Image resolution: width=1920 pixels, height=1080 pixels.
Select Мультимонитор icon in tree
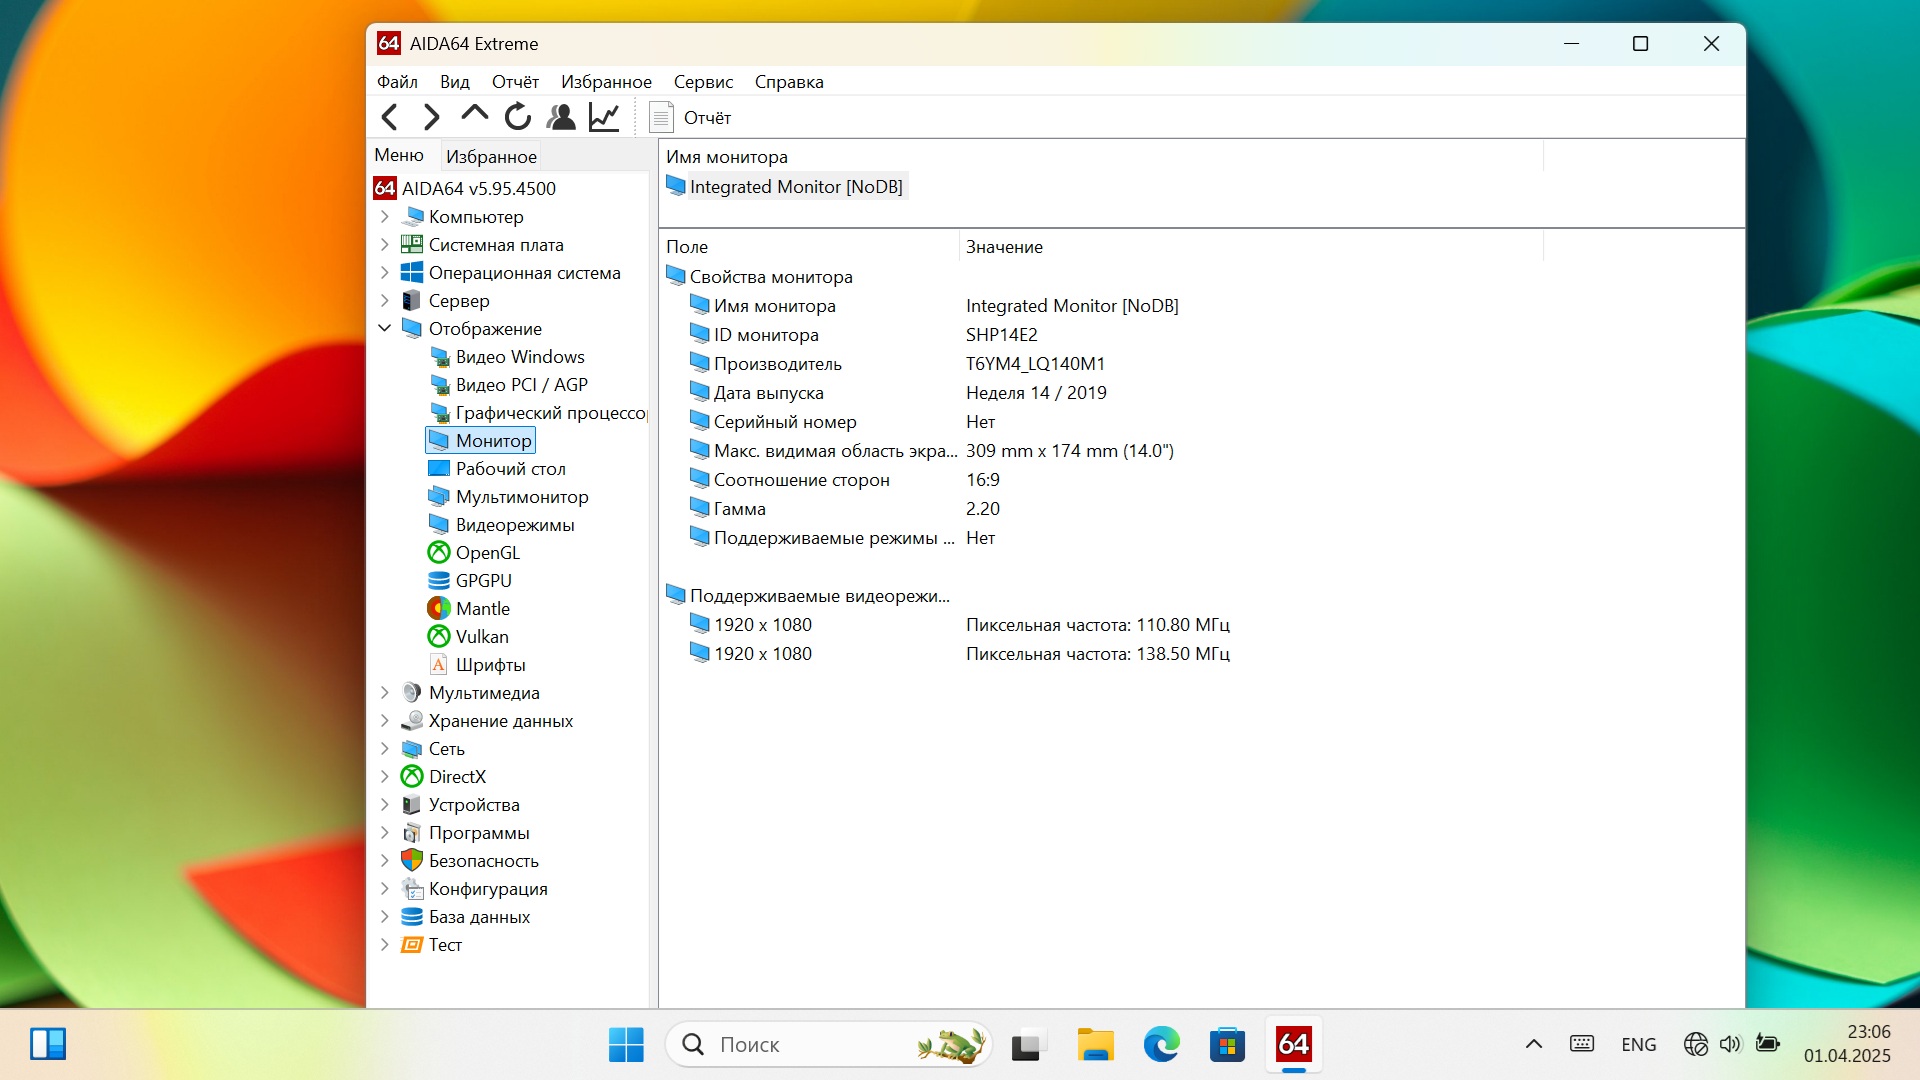tap(439, 496)
